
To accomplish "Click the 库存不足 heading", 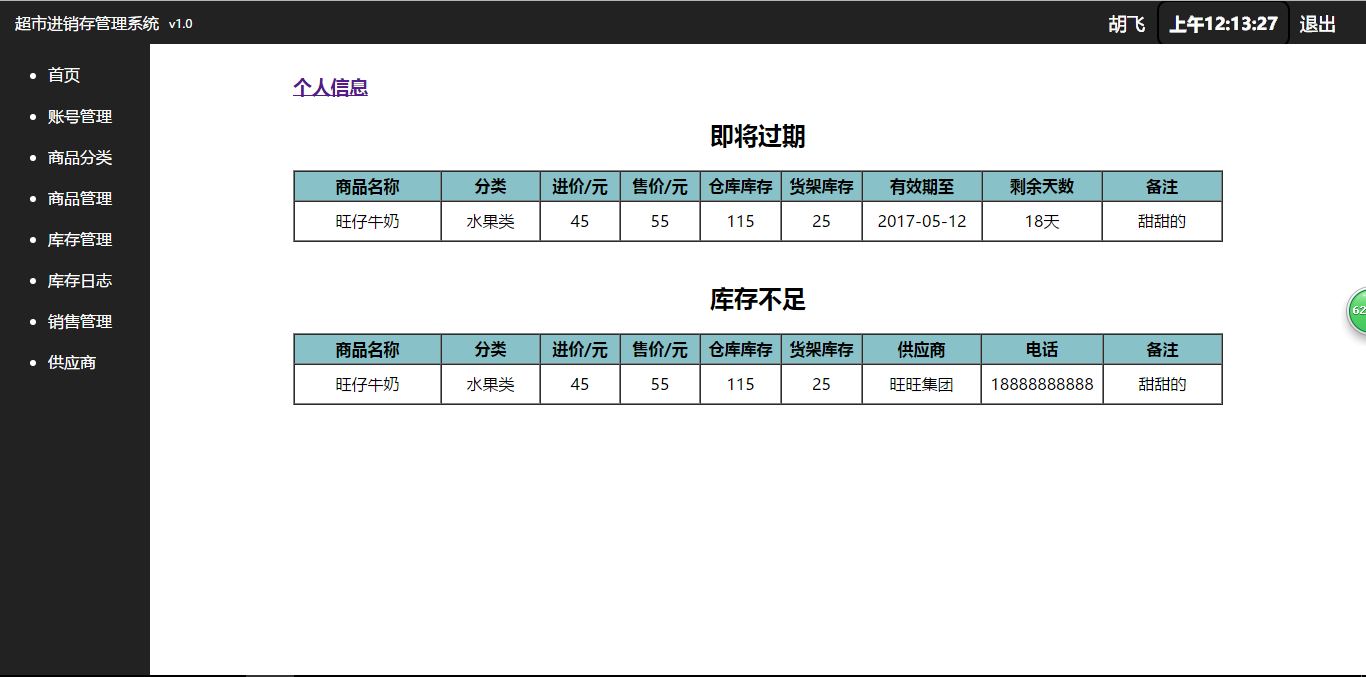I will pos(757,299).
